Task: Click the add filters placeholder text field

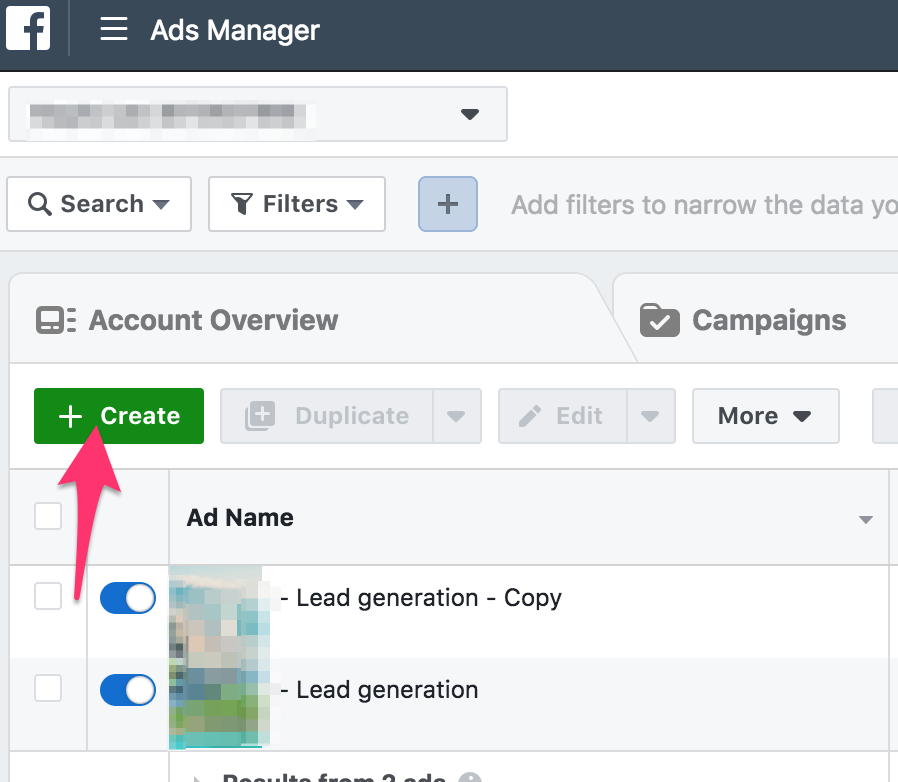Action: (x=704, y=205)
